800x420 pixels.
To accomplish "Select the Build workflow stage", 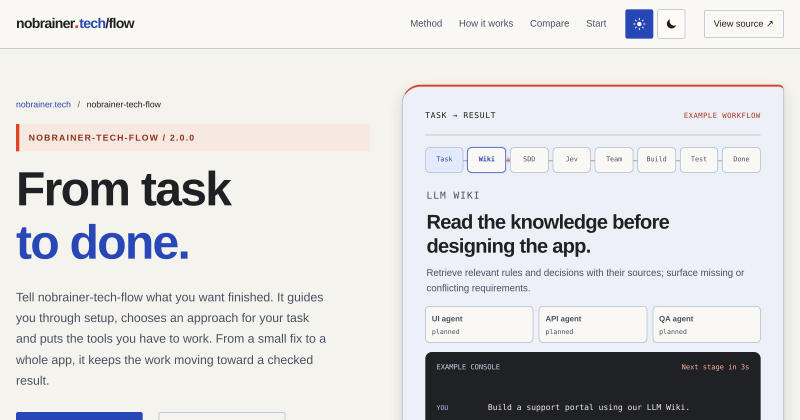I will [x=656, y=160].
